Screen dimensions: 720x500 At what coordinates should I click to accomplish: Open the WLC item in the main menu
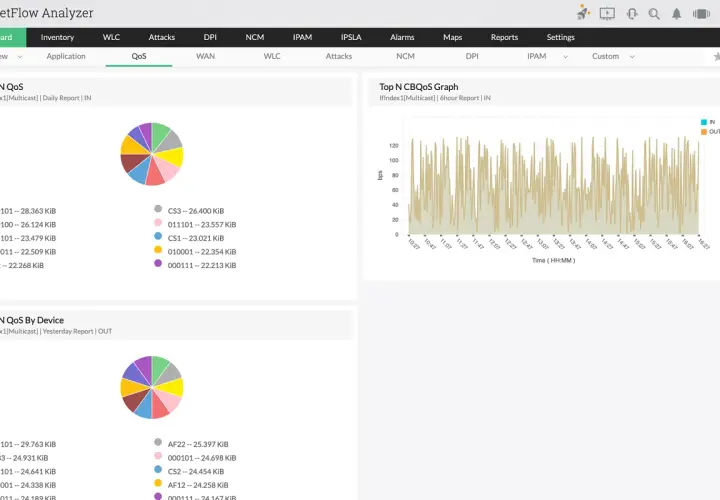coord(111,37)
